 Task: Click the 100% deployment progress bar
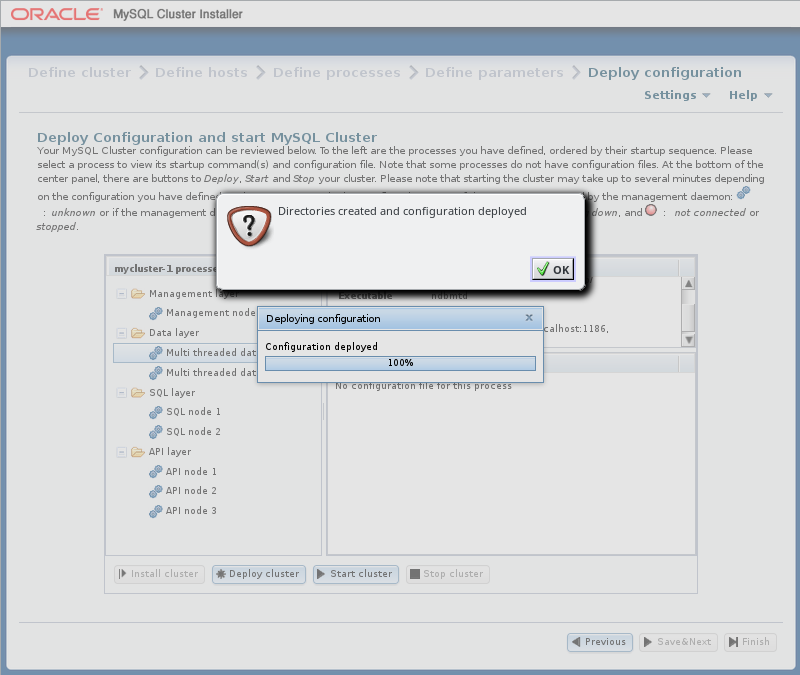tap(400, 363)
